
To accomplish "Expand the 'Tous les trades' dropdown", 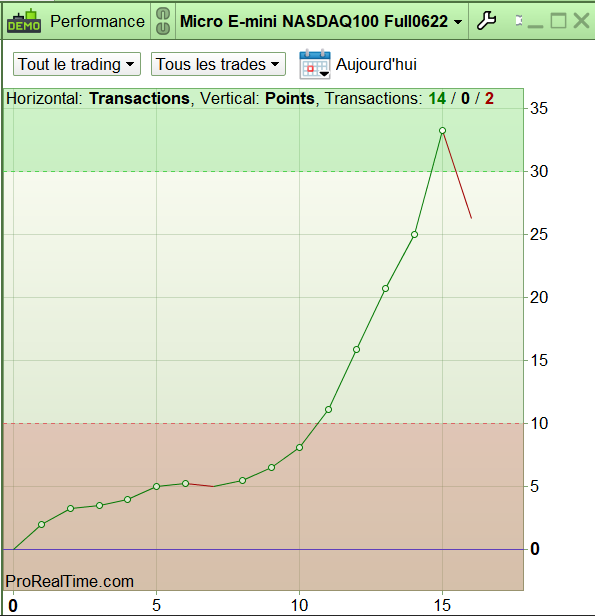I will click(218, 64).
